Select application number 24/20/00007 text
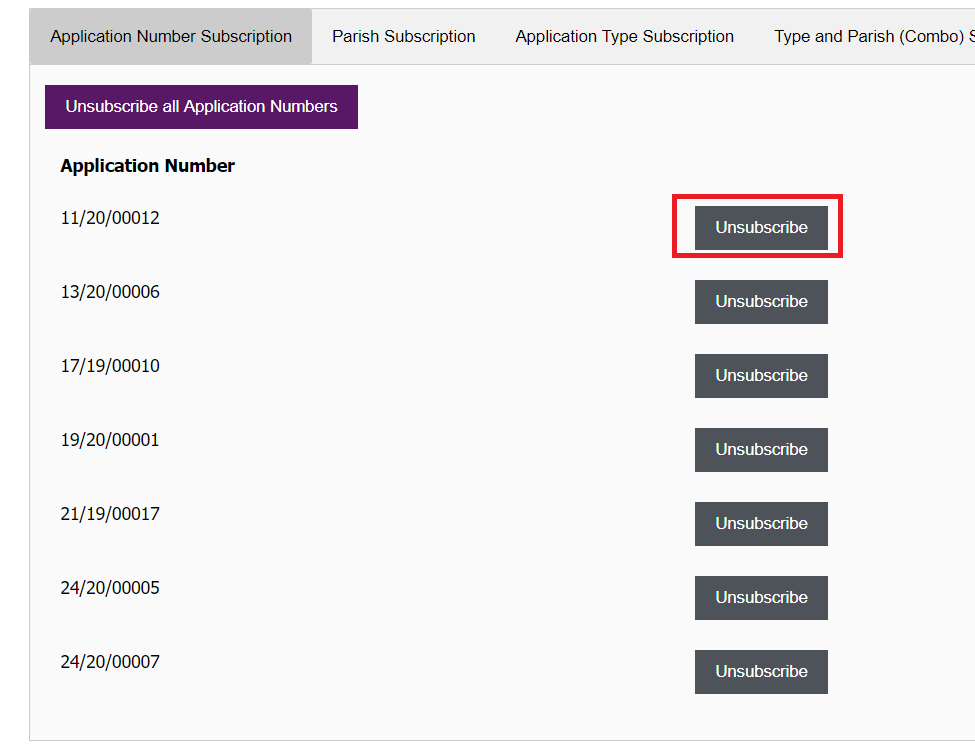 [110, 662]
